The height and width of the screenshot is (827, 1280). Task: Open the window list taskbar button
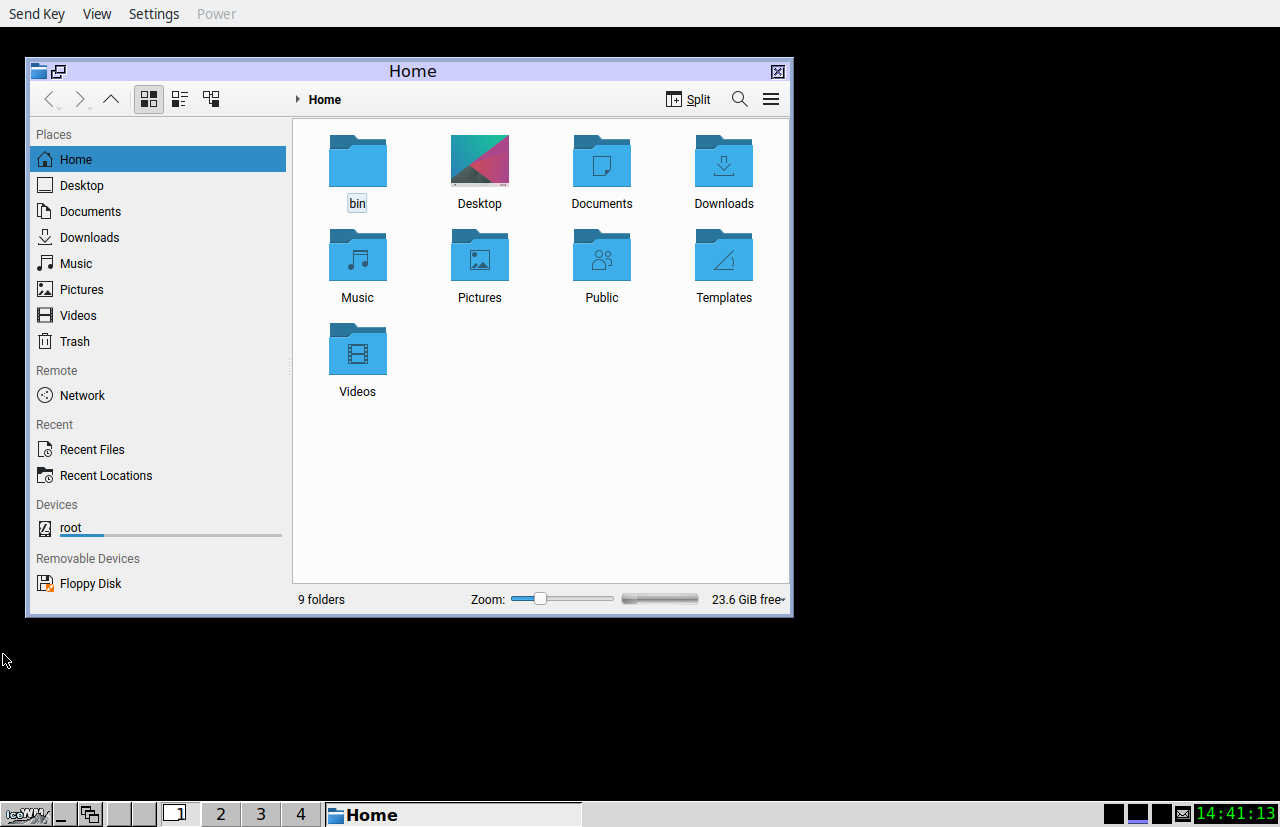click(90, 814)
